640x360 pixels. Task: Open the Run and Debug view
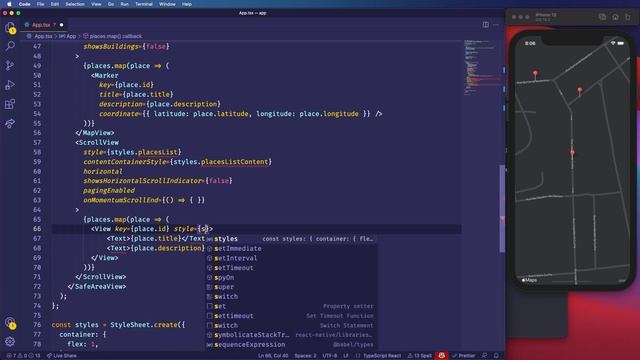pyautogui.click(x=10, y=85)
